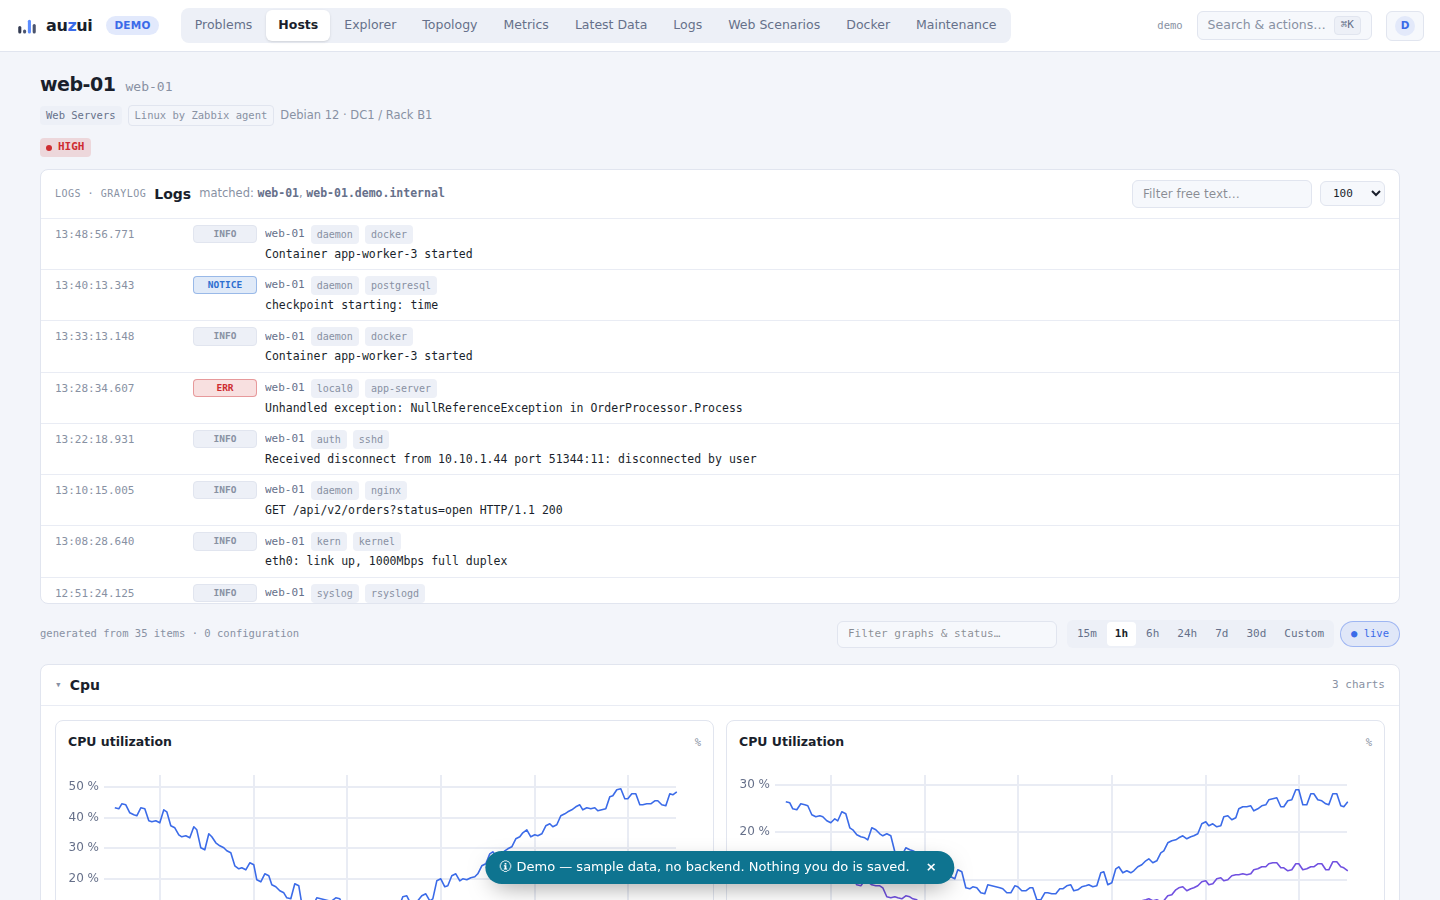Image resolution: width=1440 pixels, height=900 pixels.
Task: Dismiss the demo sample data banner
Action: tap(931, 867)
